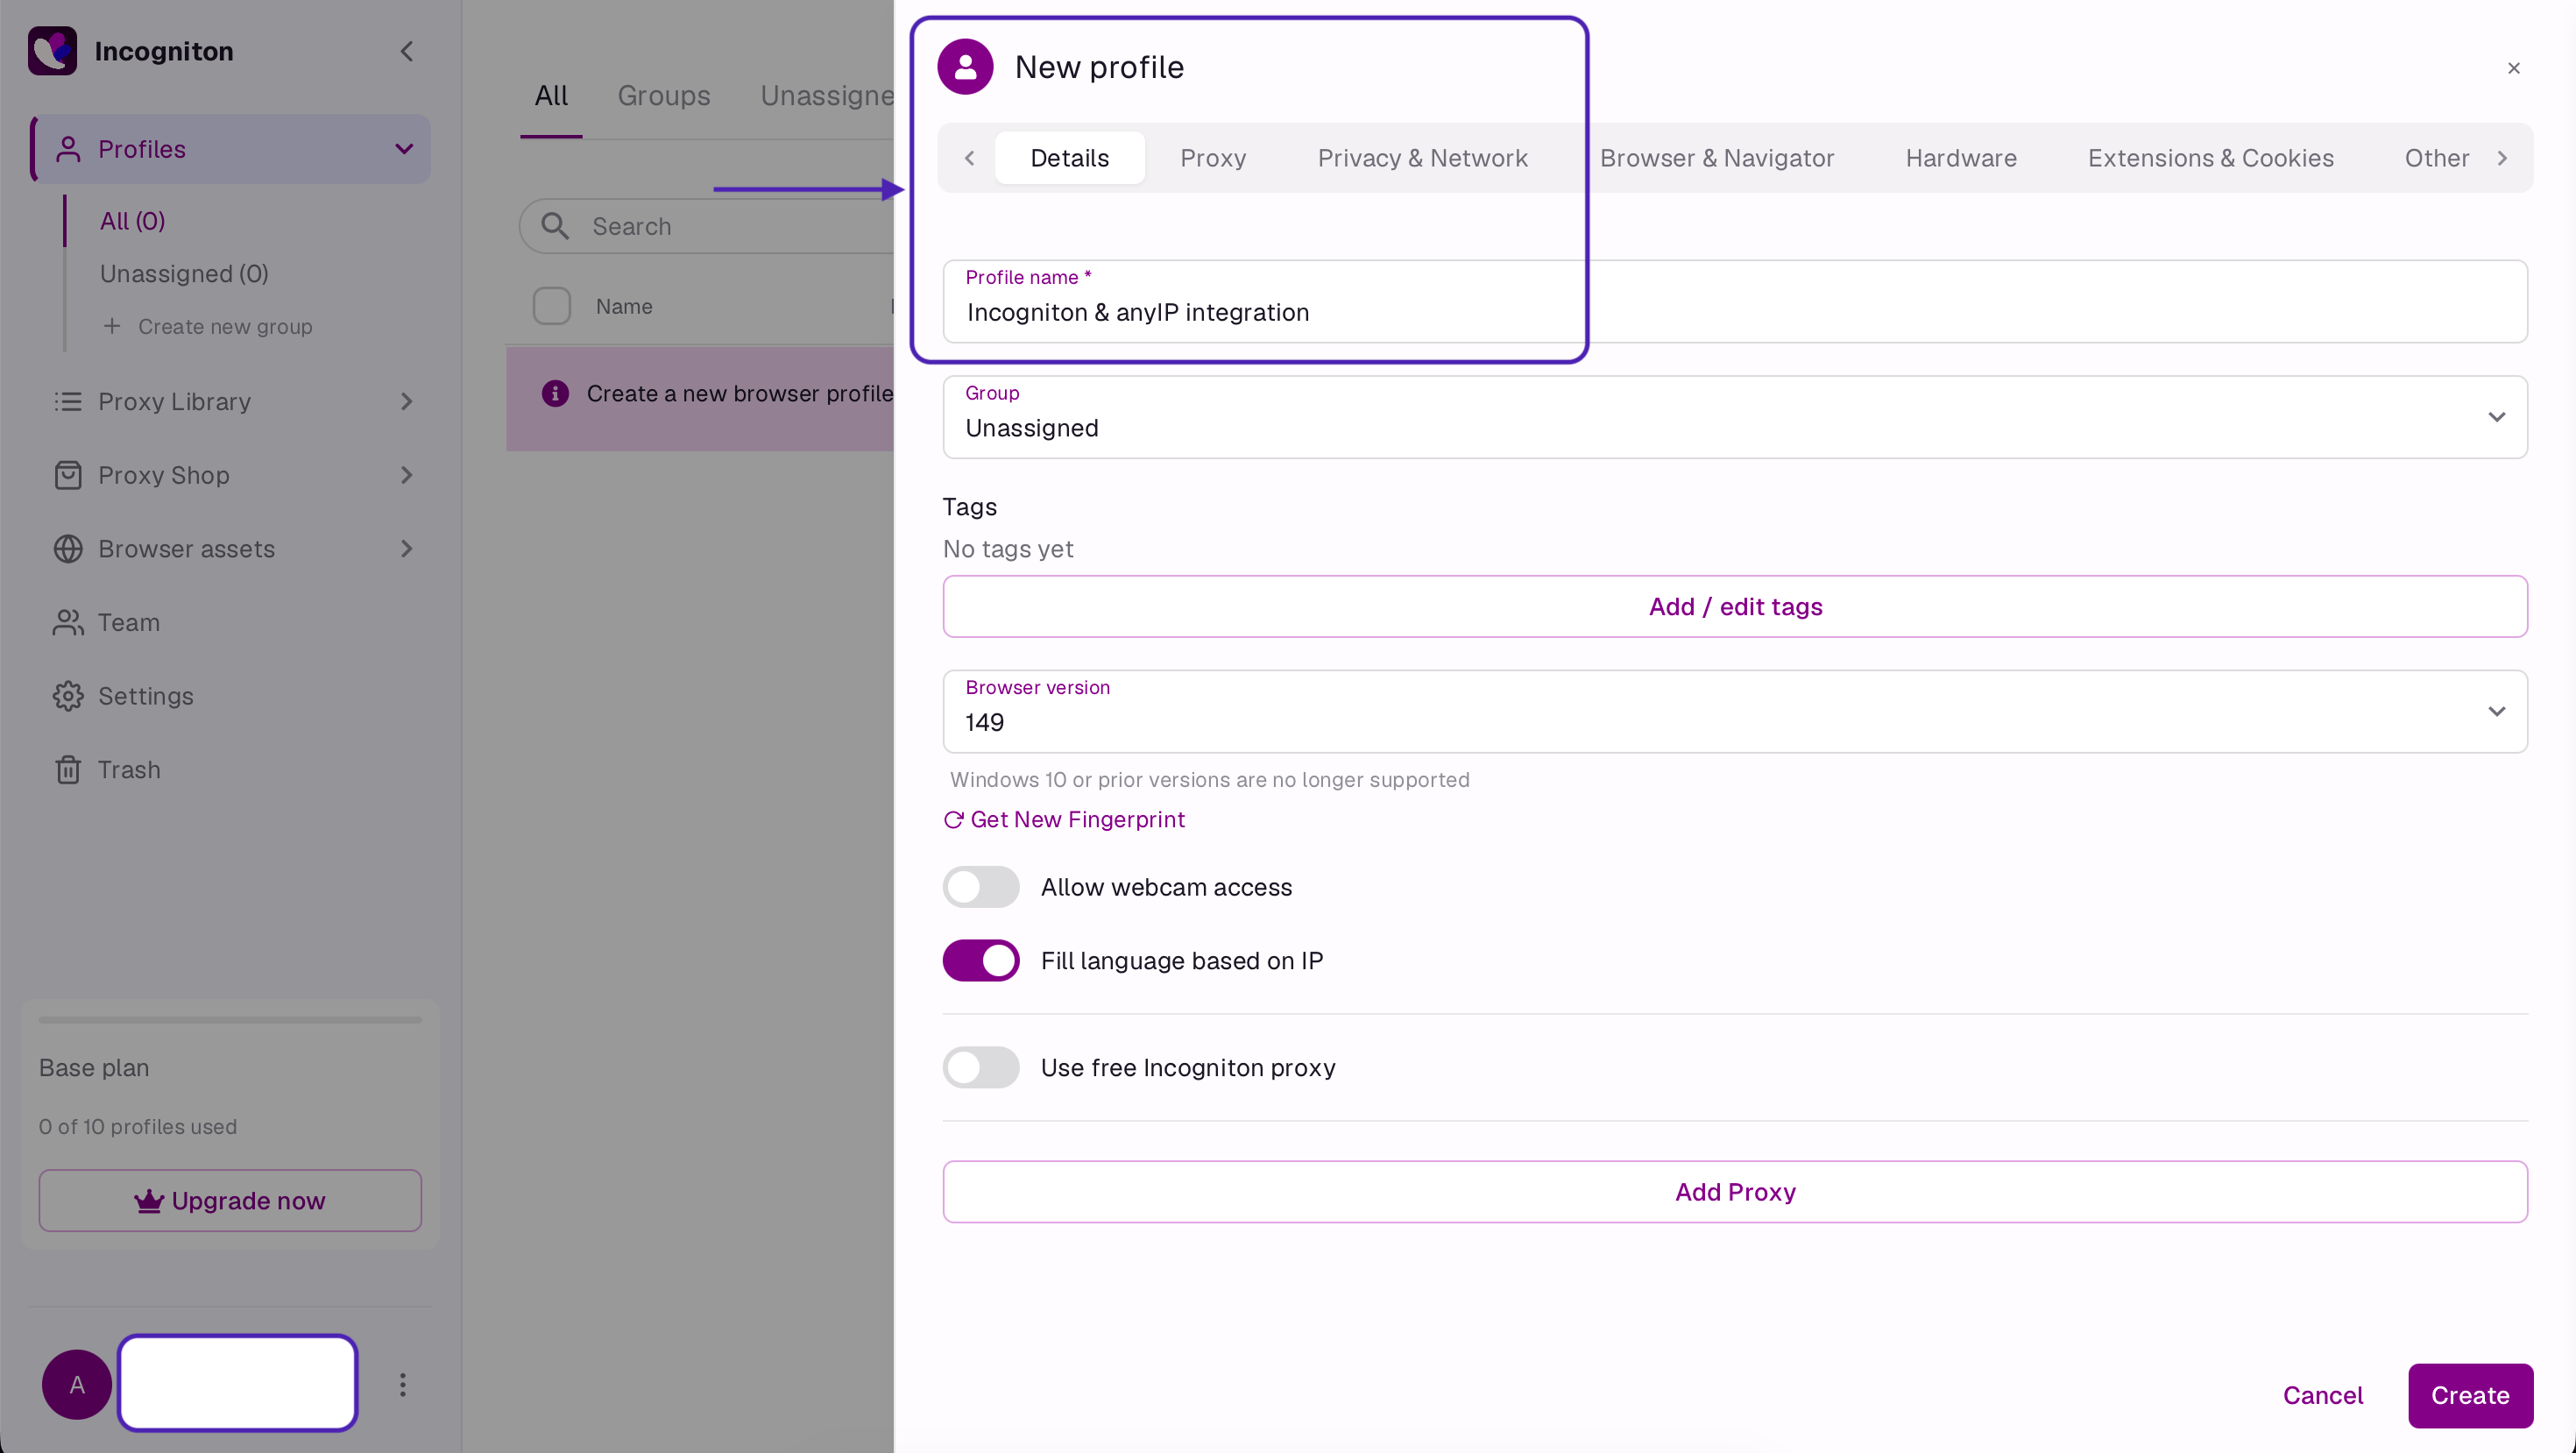Disable Fill language based on IP

pyautogui.click(x=981, y=961)
